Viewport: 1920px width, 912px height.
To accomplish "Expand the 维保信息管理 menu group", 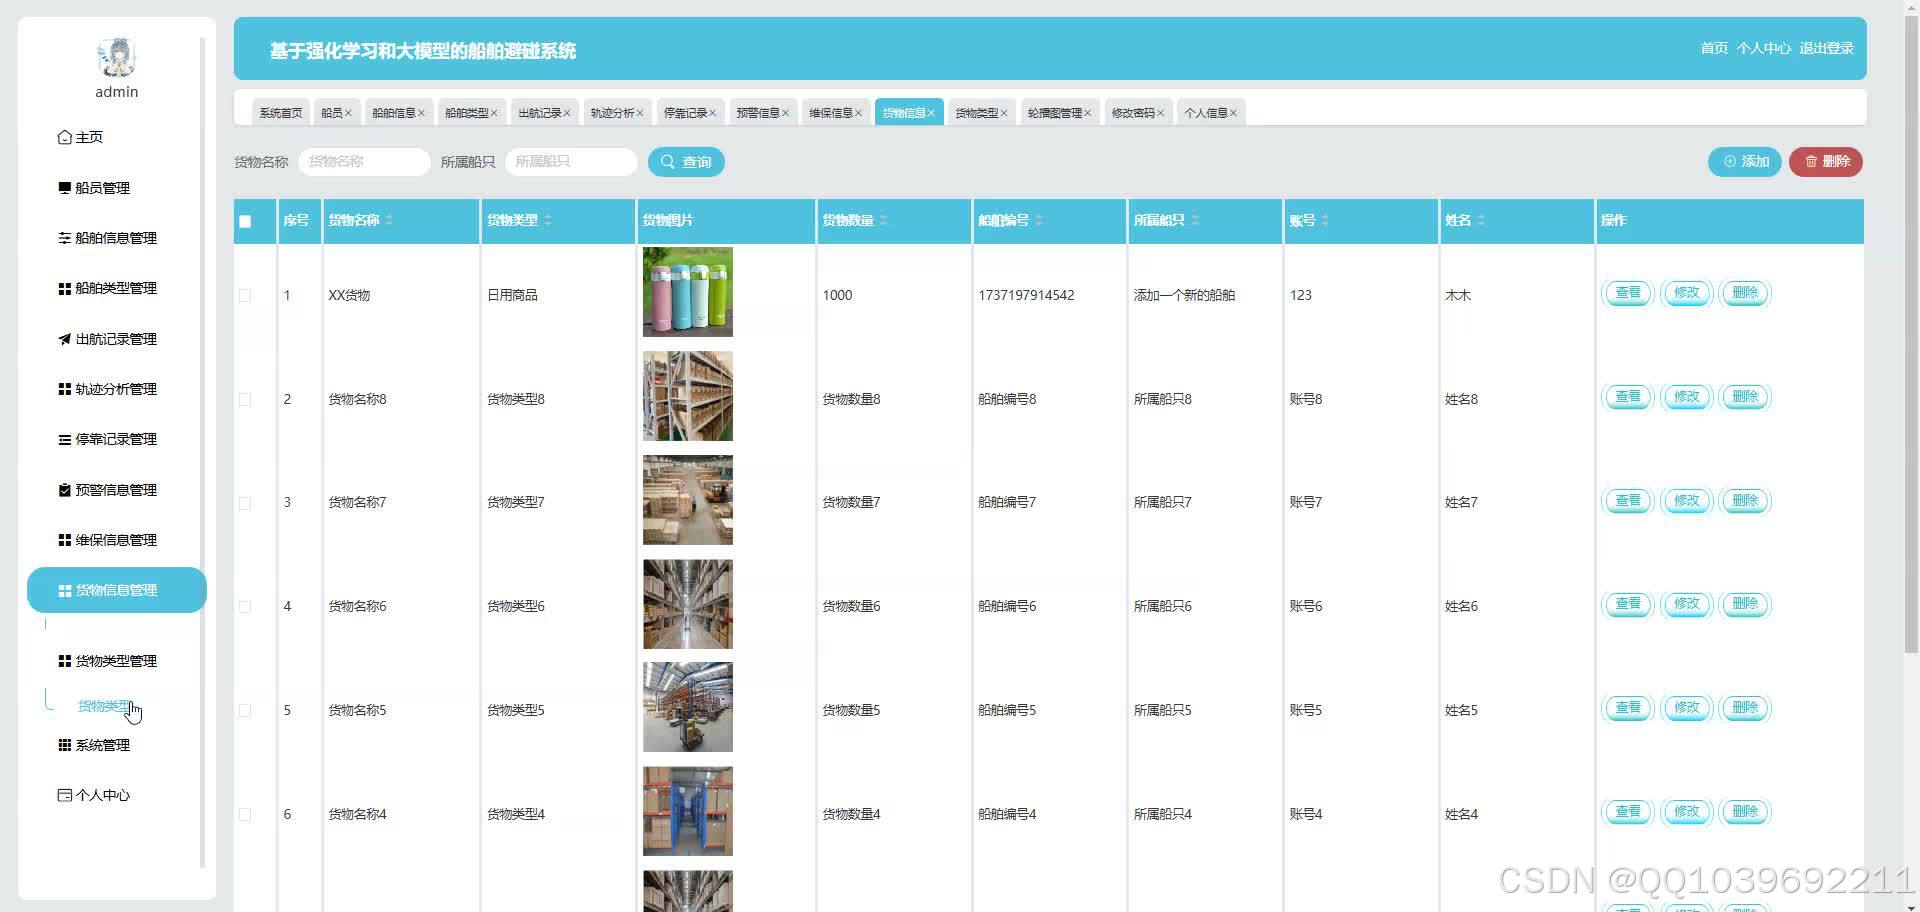I will pyautogui.click(x=116, y=540).
